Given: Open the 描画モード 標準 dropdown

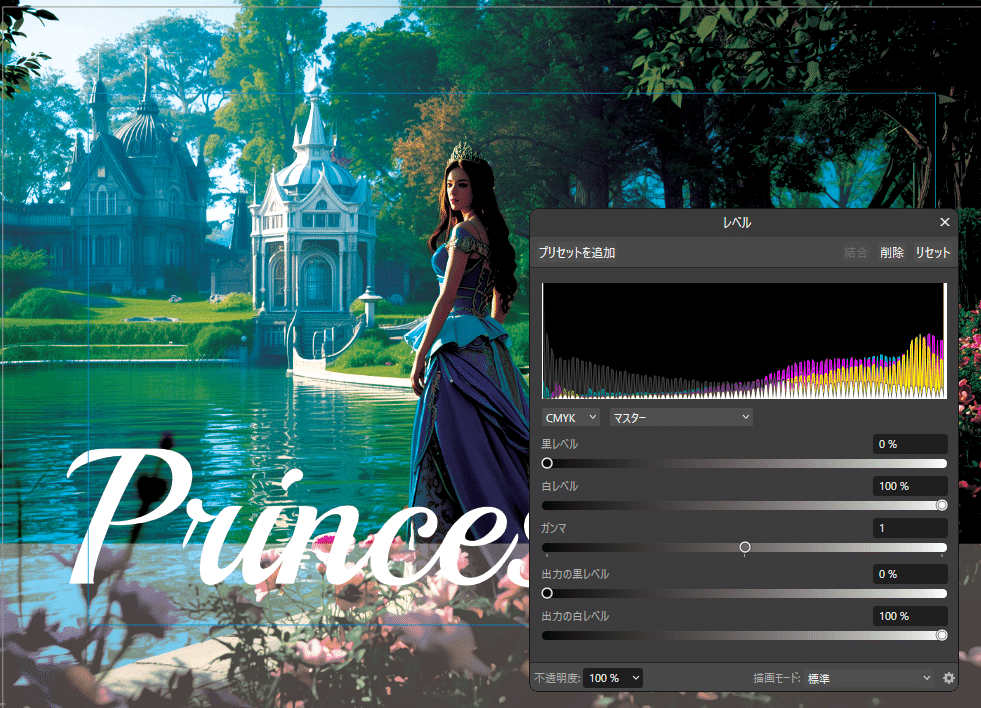Looking at the screenshot, I should pos(868,678).
